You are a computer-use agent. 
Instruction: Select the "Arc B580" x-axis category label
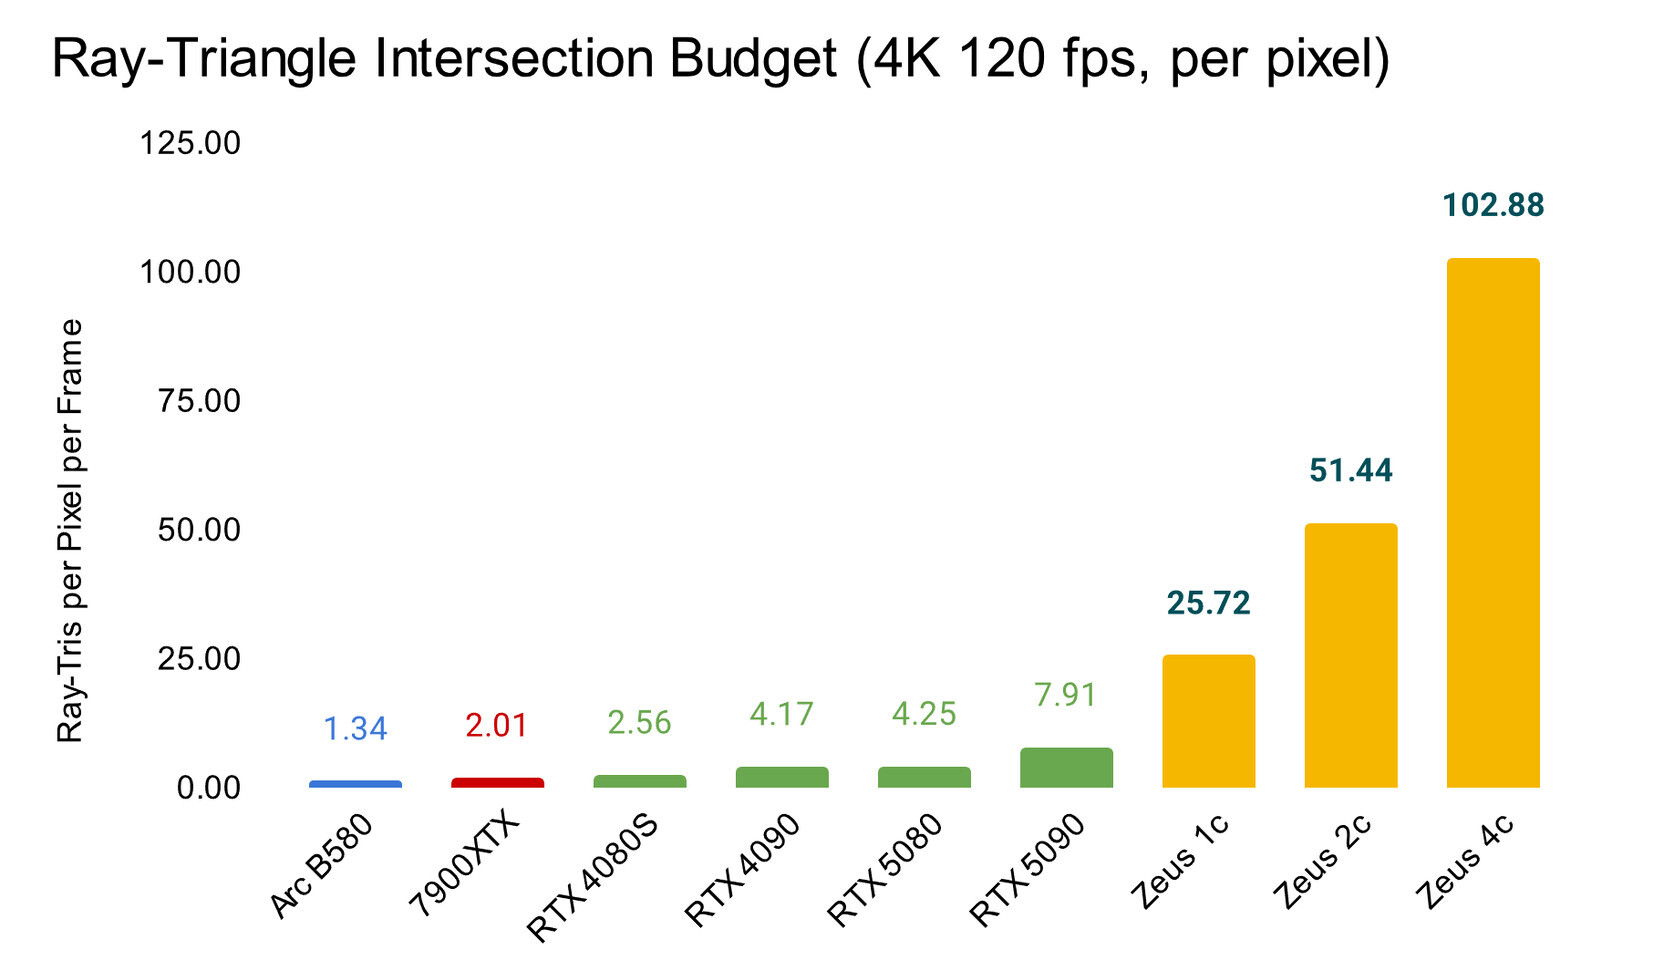(x=322, y=866)
